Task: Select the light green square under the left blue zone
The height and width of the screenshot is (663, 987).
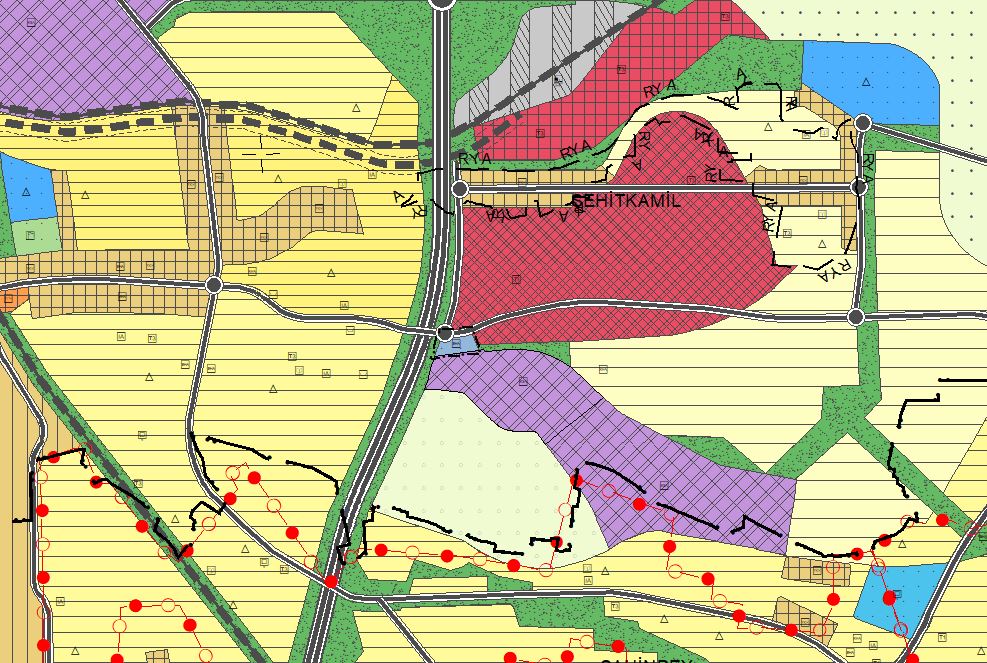Action: point(37,236)
